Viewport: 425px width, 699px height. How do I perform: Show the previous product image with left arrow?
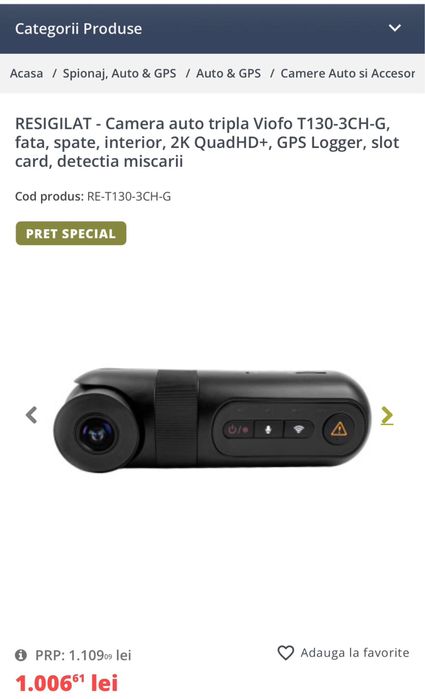(31, 415)
